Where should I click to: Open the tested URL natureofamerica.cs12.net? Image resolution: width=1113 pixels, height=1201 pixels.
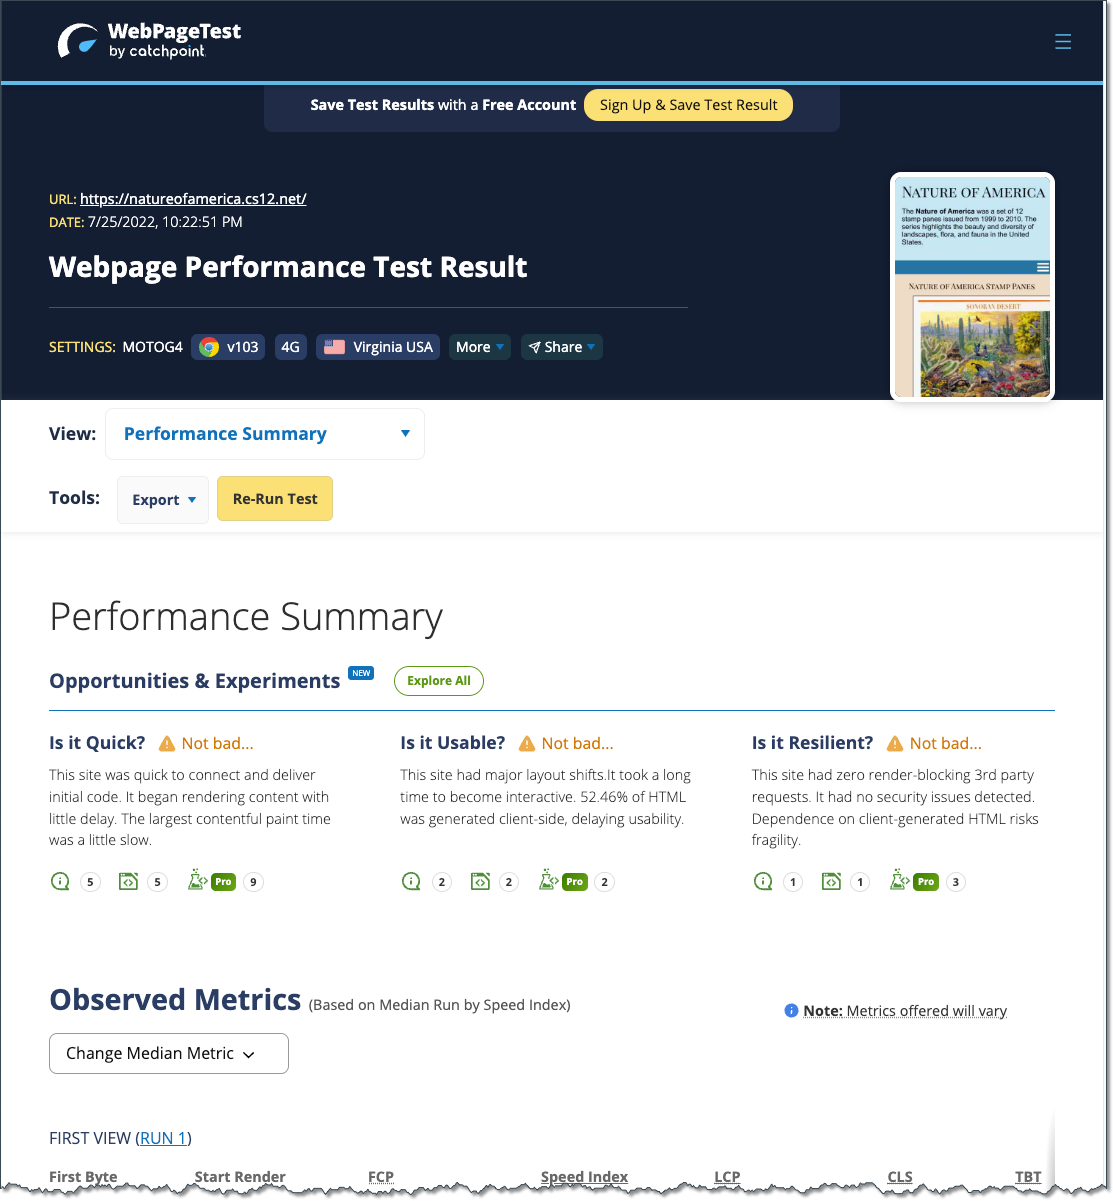(x=193, y=198)
